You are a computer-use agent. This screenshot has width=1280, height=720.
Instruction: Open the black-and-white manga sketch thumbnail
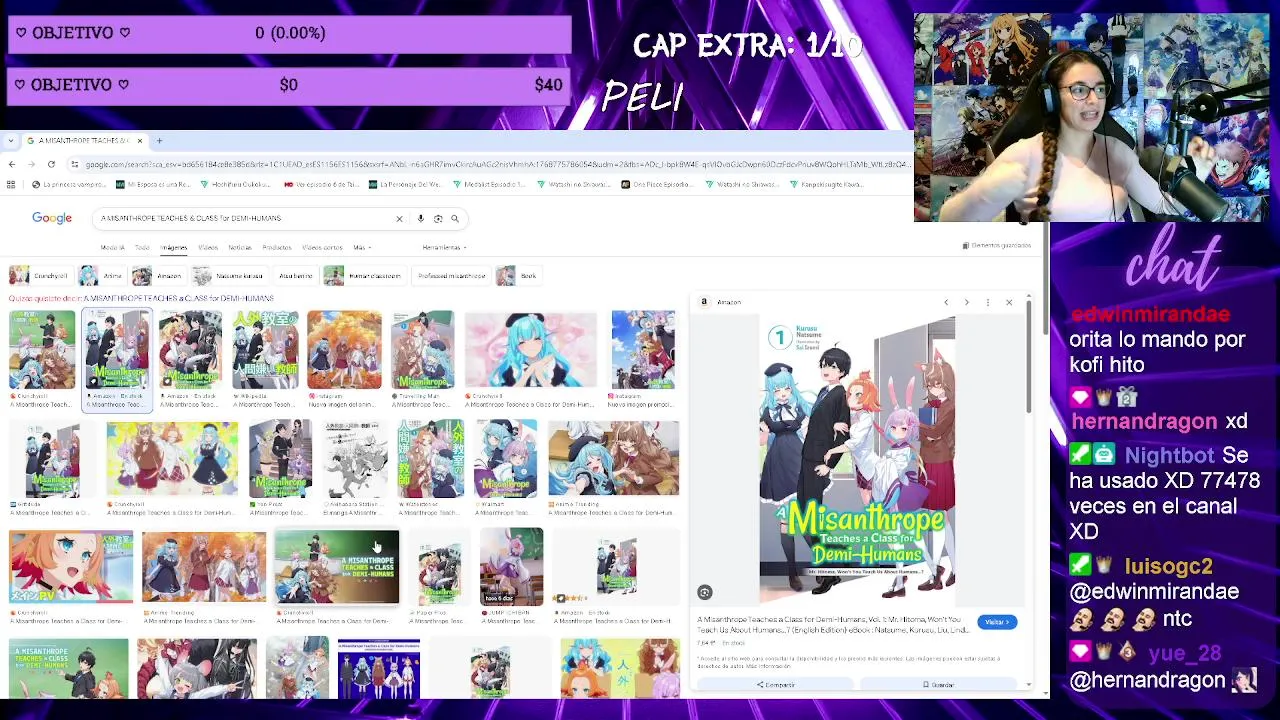[x=355, y=458]
